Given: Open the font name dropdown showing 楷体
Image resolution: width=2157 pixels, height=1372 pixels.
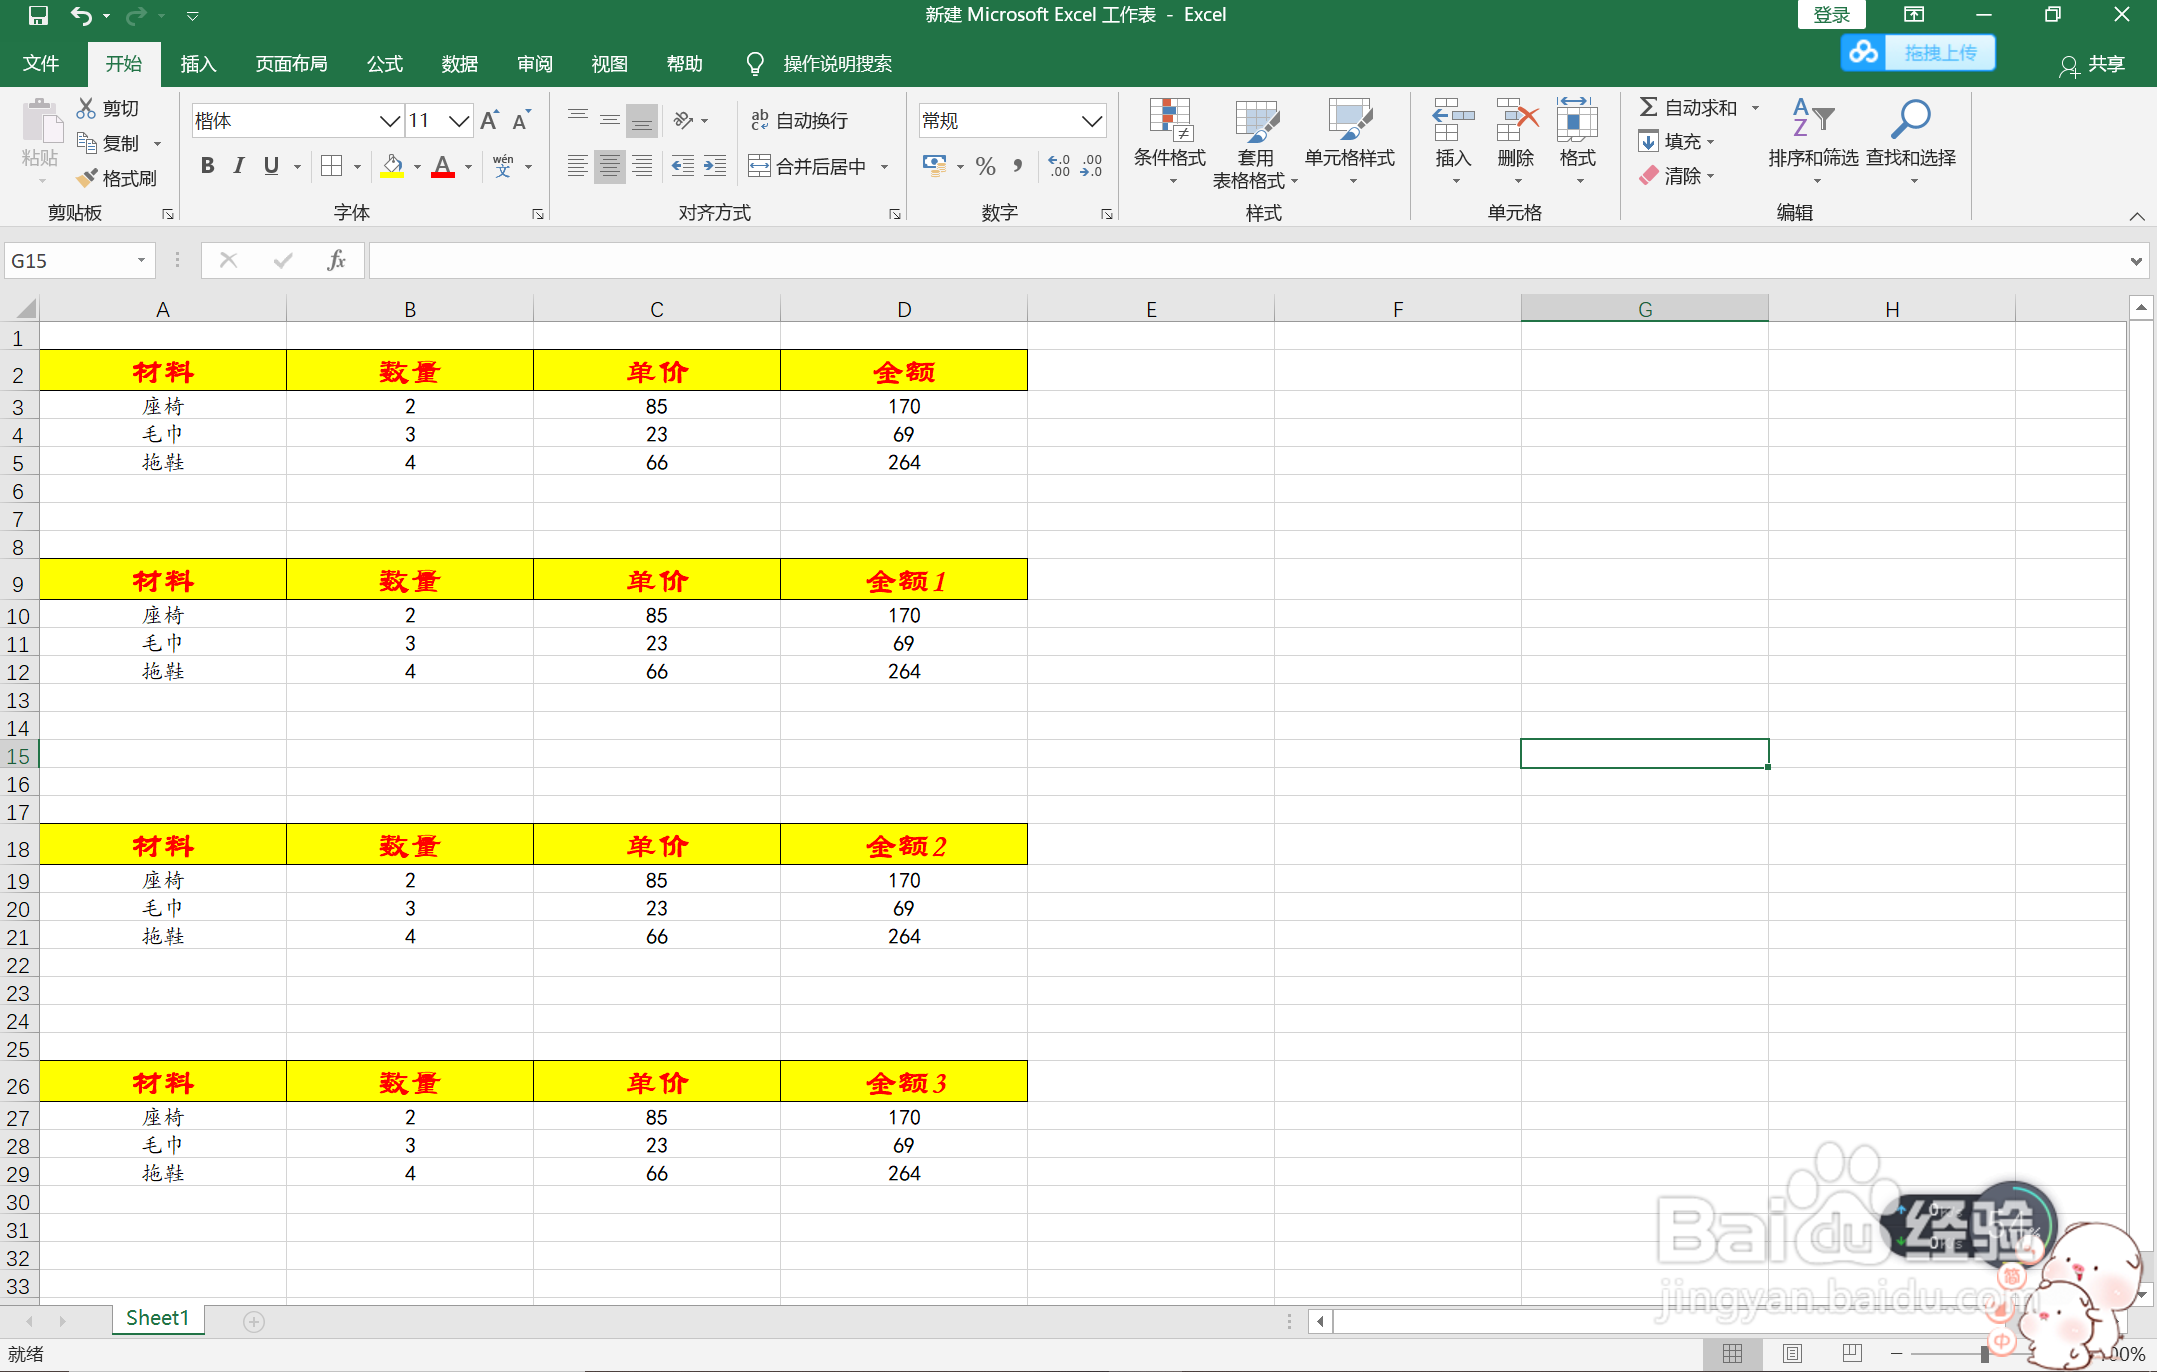Looking at the screenshot, I should (x=389, y=121).
